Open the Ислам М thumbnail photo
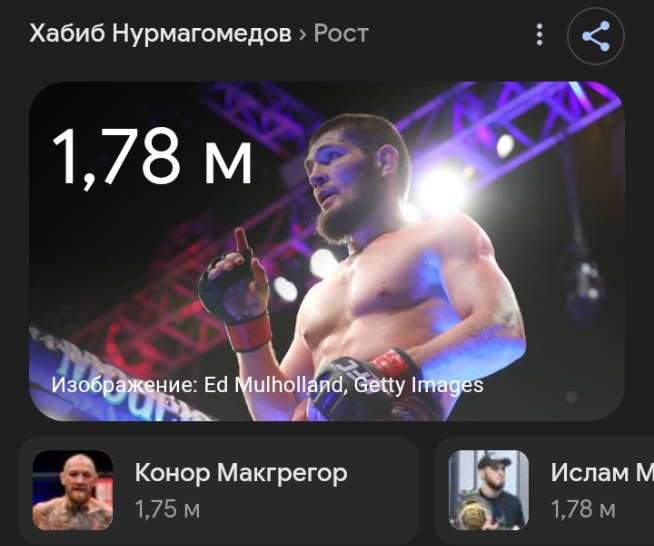This screenshot has height=546, width=654. [488, 490]
